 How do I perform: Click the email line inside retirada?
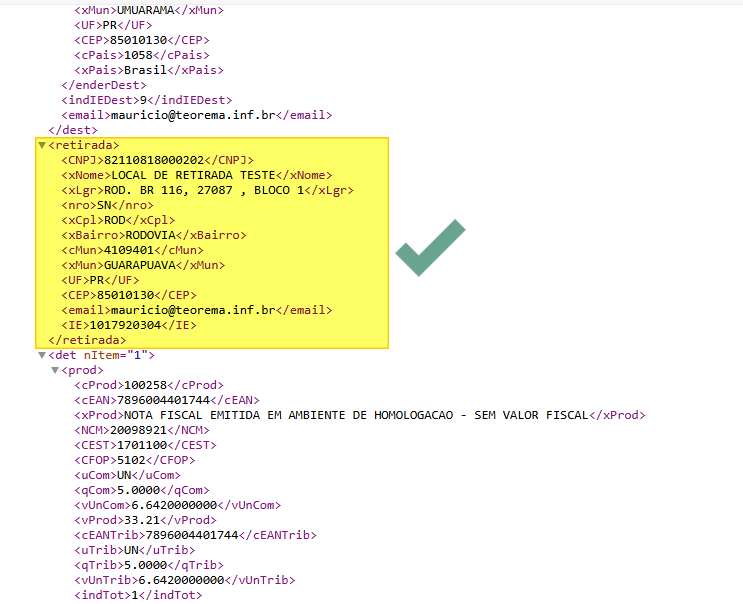click(x=197, y=310)
